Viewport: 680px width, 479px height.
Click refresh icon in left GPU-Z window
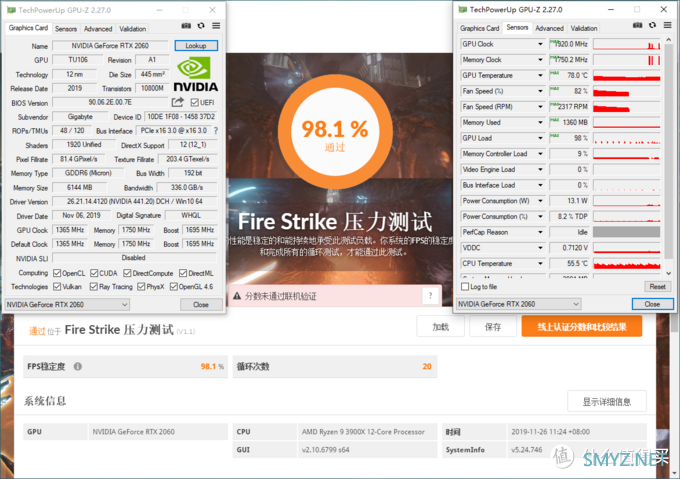[201, 26]
